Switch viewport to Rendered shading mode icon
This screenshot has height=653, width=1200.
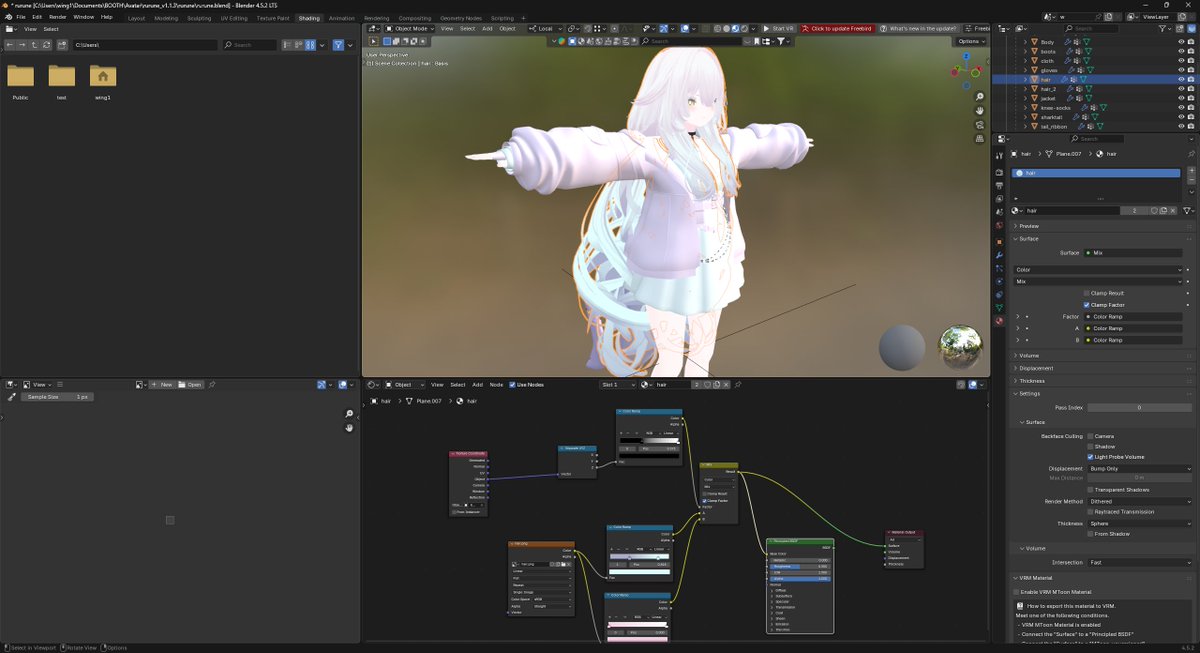tap(744, 28)
